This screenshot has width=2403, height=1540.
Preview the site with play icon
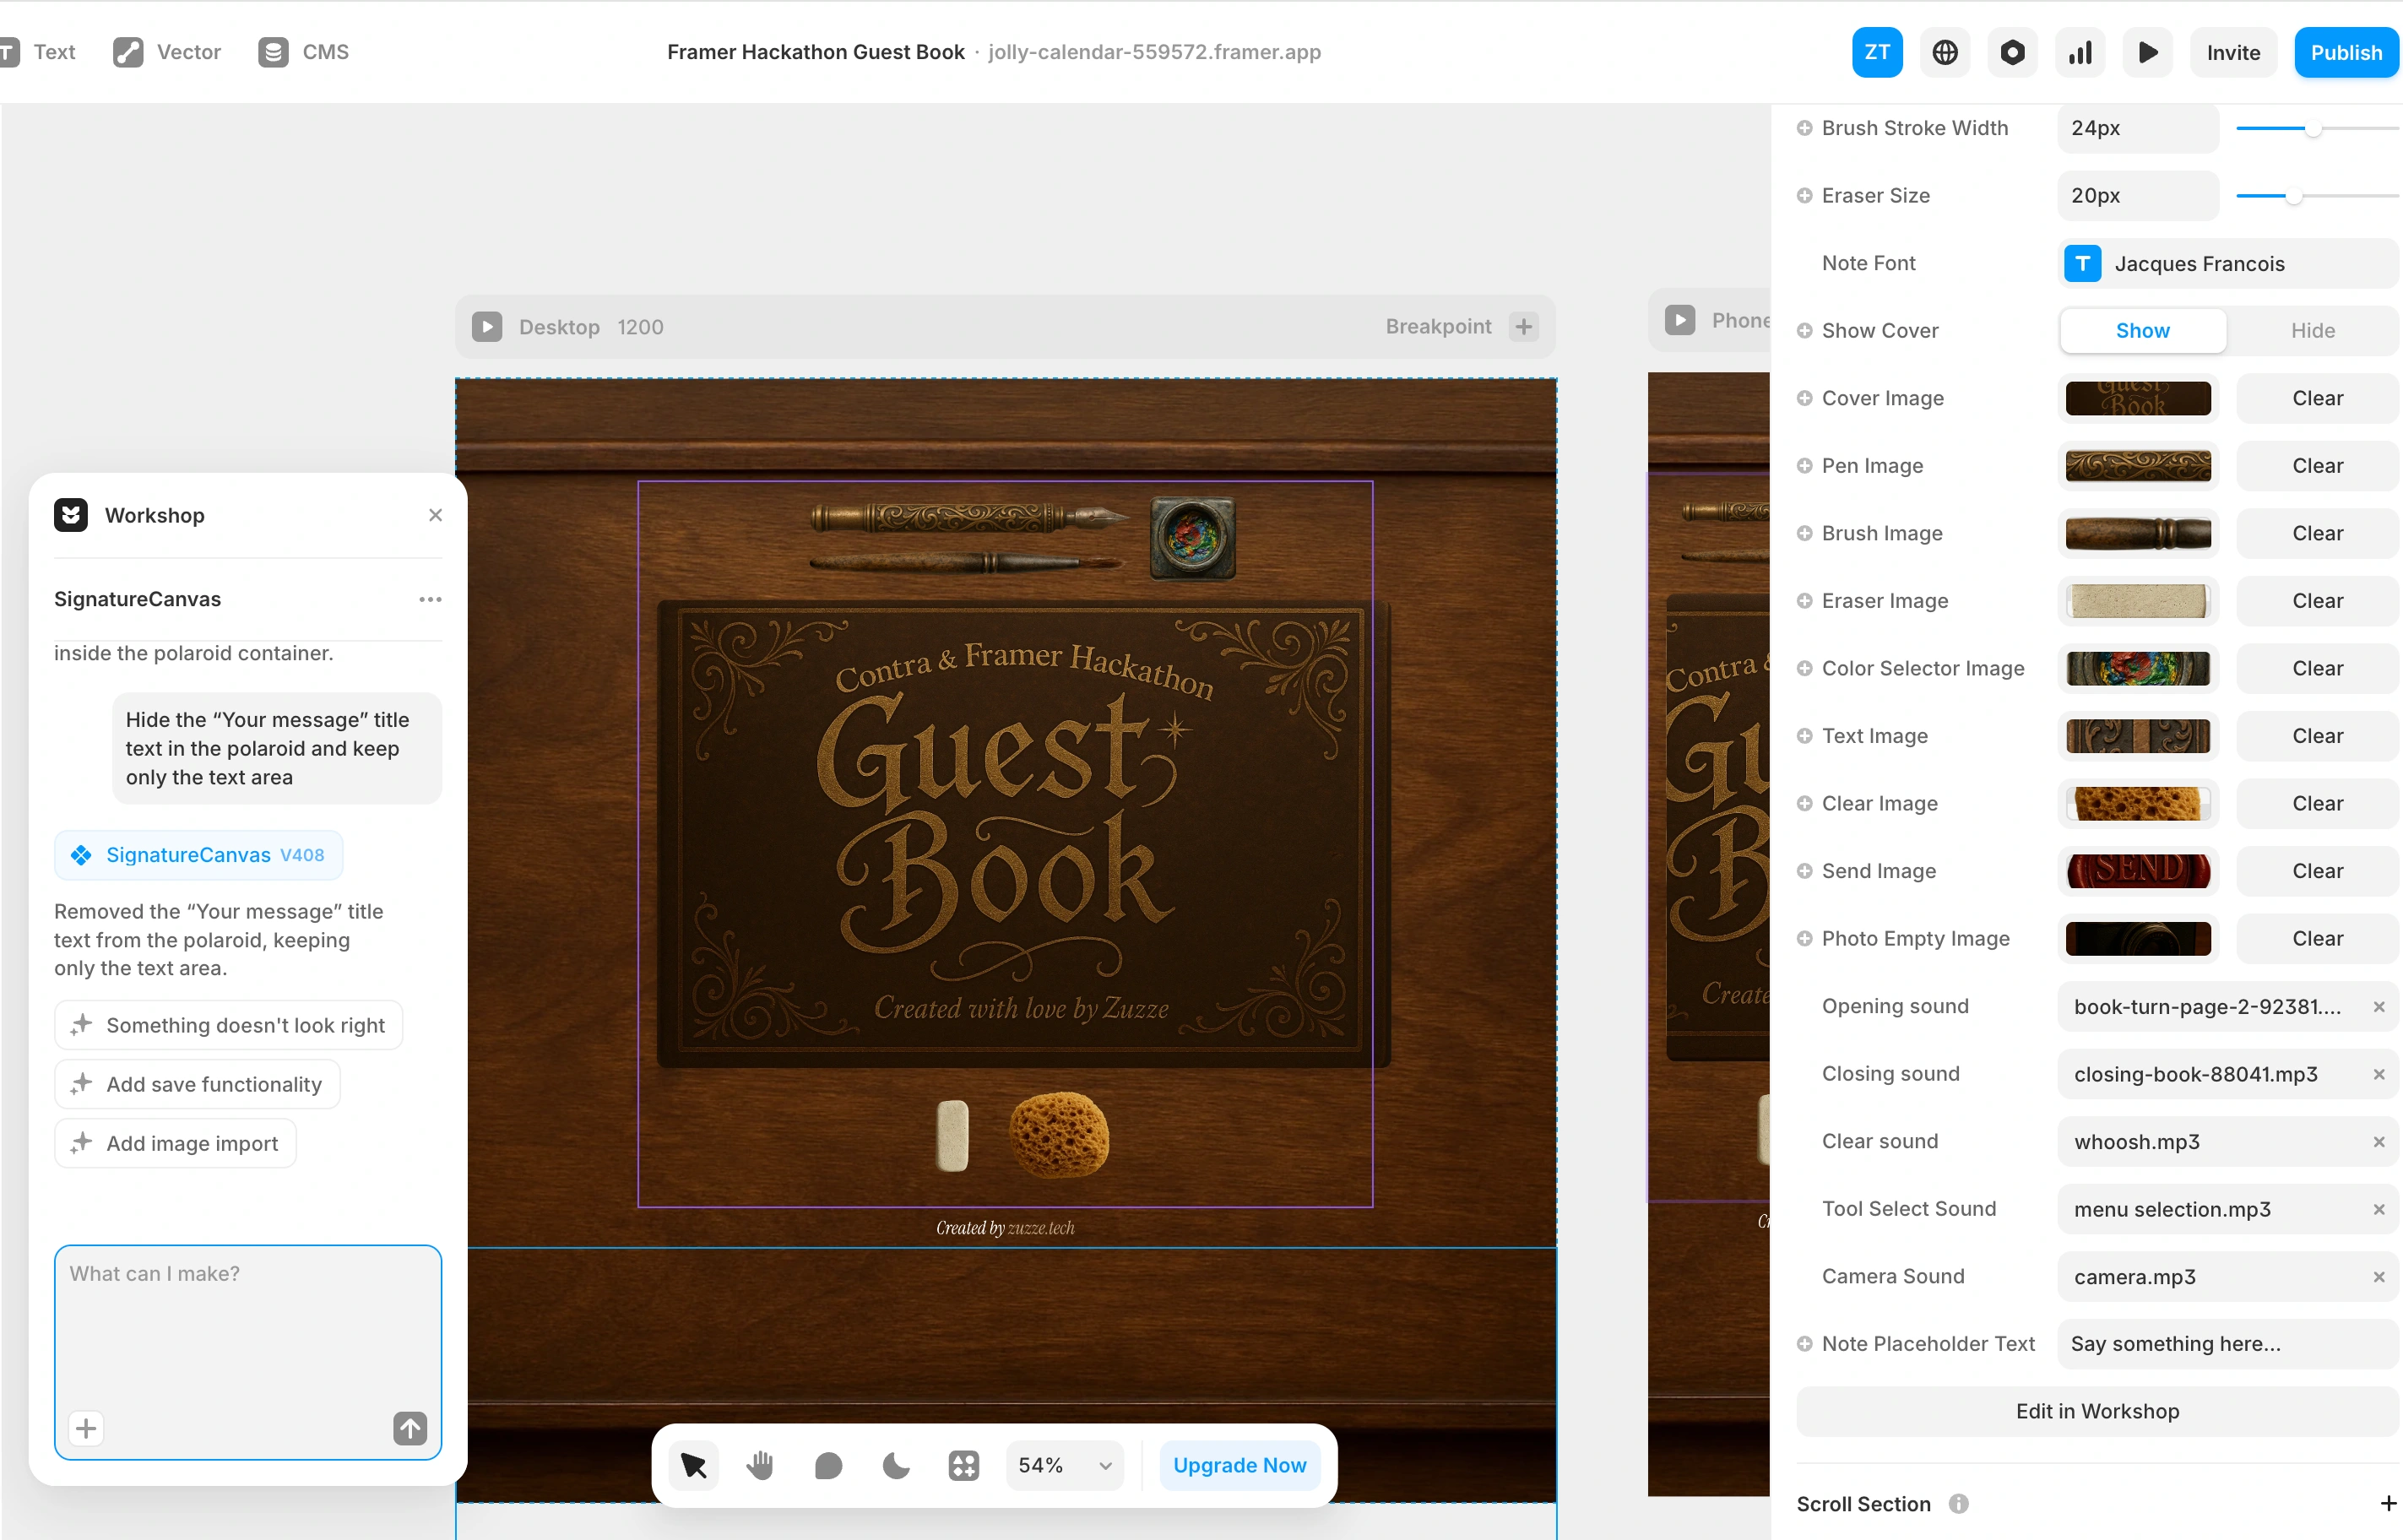click(x=2148, y=52)
